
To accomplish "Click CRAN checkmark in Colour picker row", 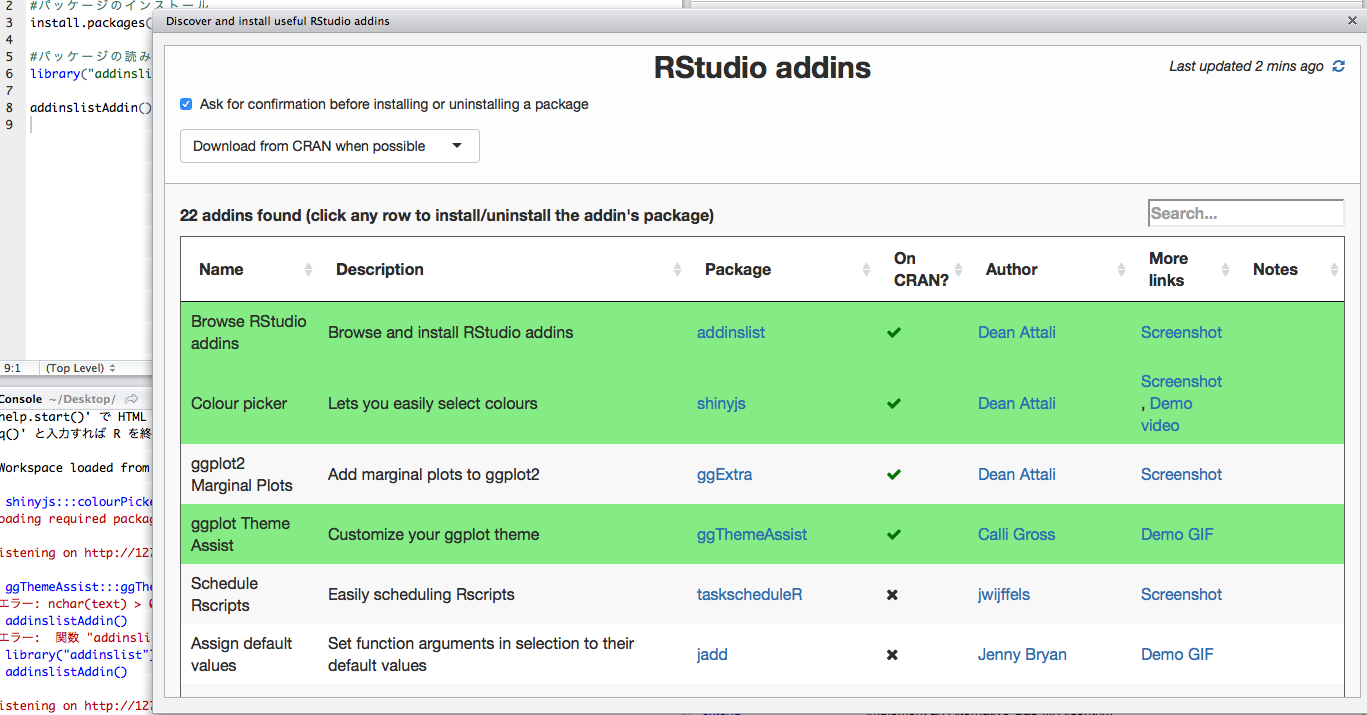I will [894, 403].
